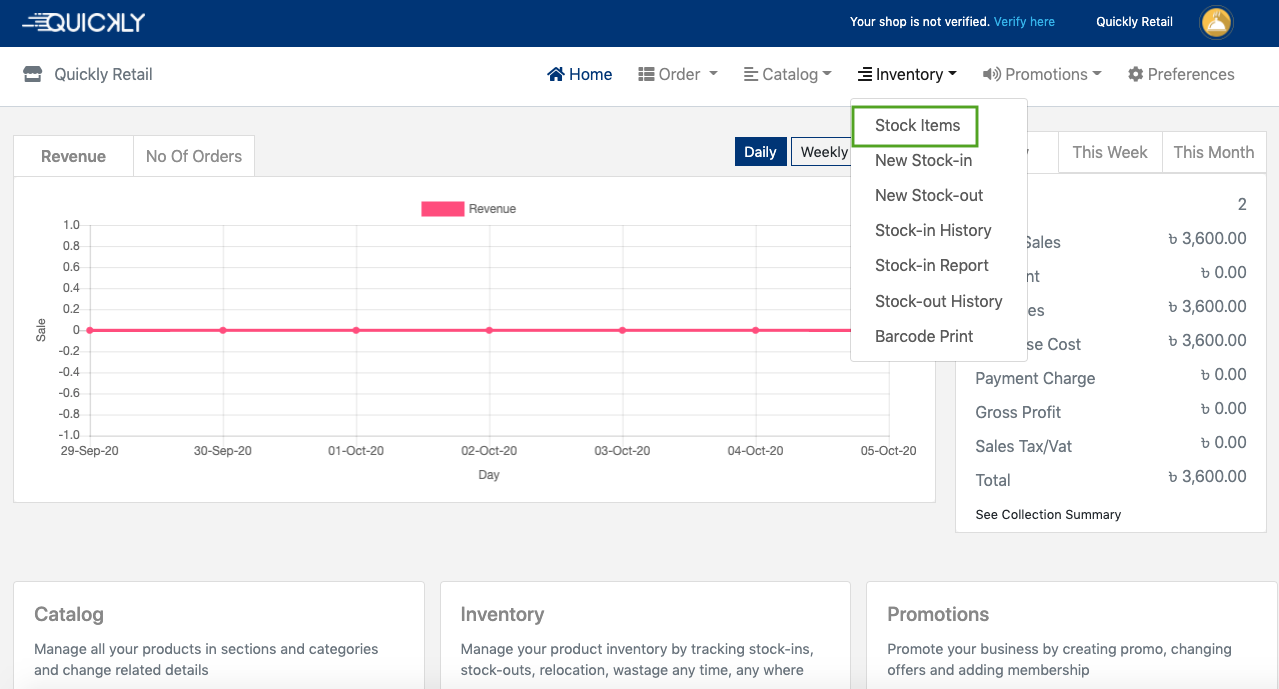Select Stock Items from Inventory menu

click(x=917, y=126)
